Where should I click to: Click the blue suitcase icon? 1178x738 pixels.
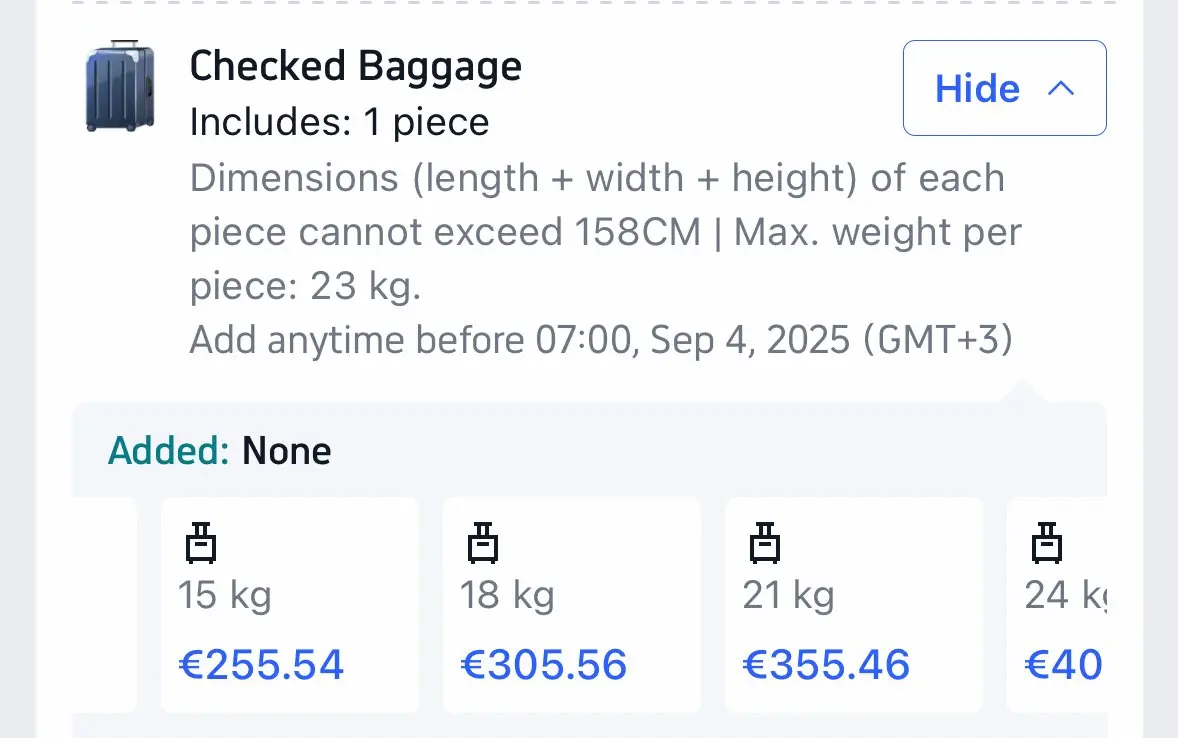point(120,86)
